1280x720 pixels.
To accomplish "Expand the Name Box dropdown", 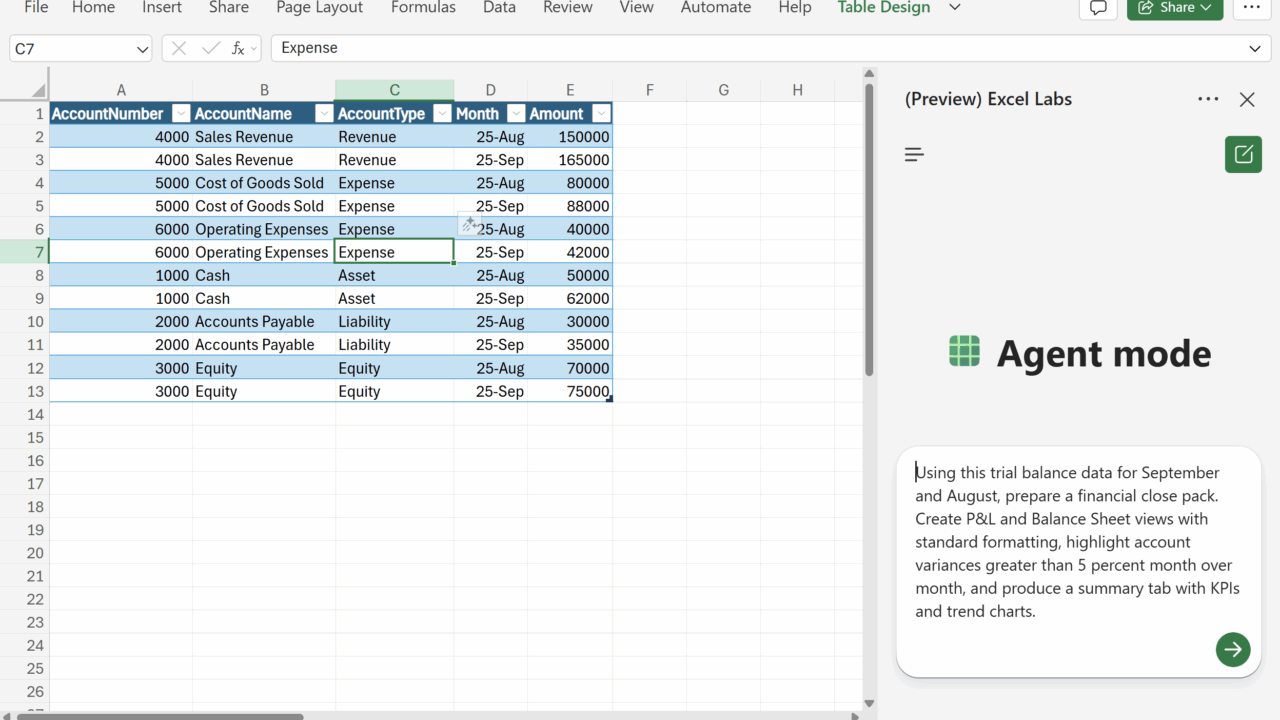I will pyautogui.click(x=141, y=48).
